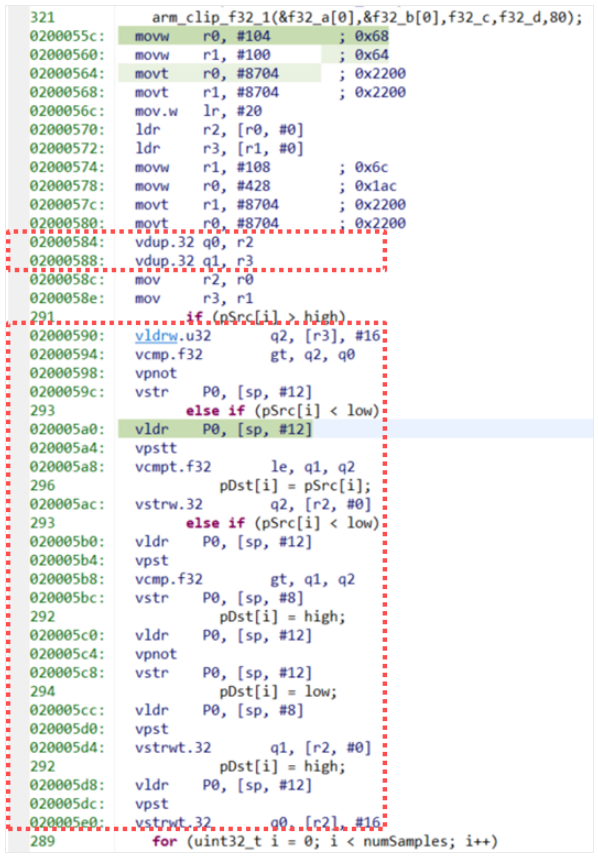Select source line 321 arm_clip_f32_1 call
The height and width of the screenshot is (857, 598).
(367, 17)
